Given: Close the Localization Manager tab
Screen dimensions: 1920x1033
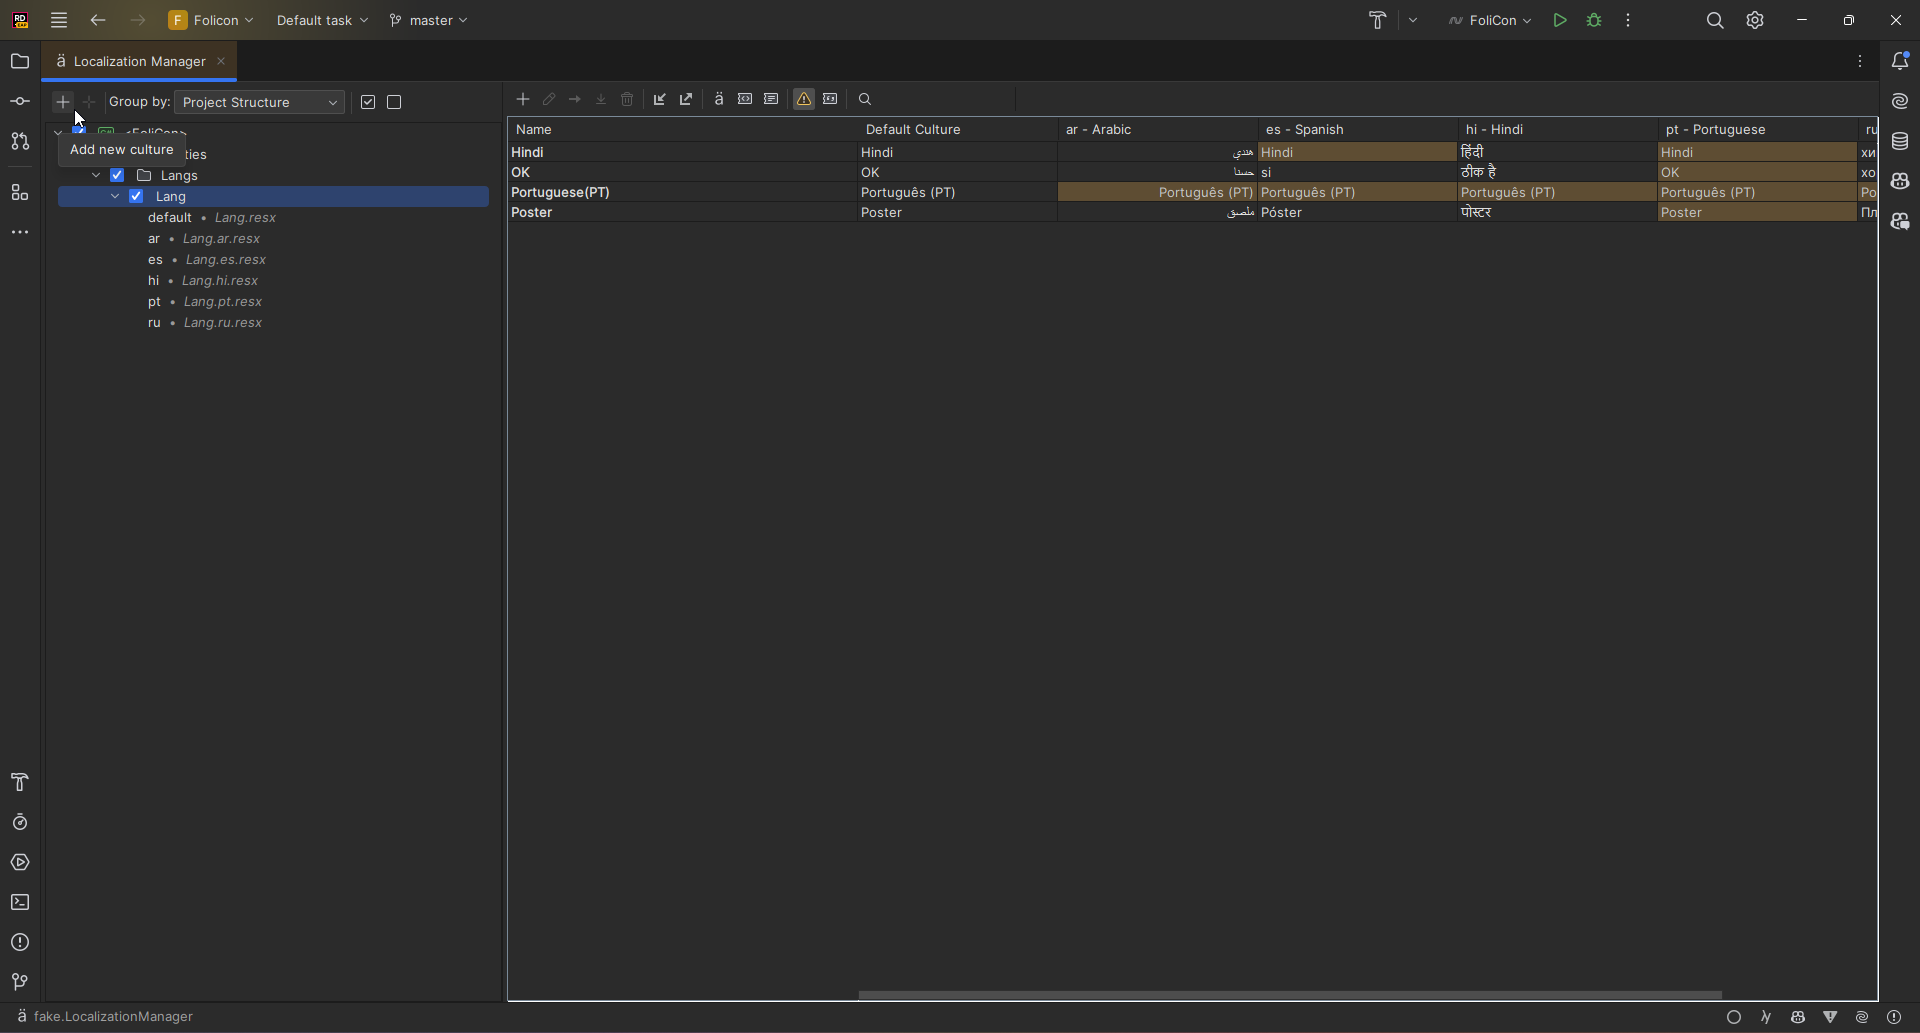Looking at the screenshot, I should [x=221, y=61].
